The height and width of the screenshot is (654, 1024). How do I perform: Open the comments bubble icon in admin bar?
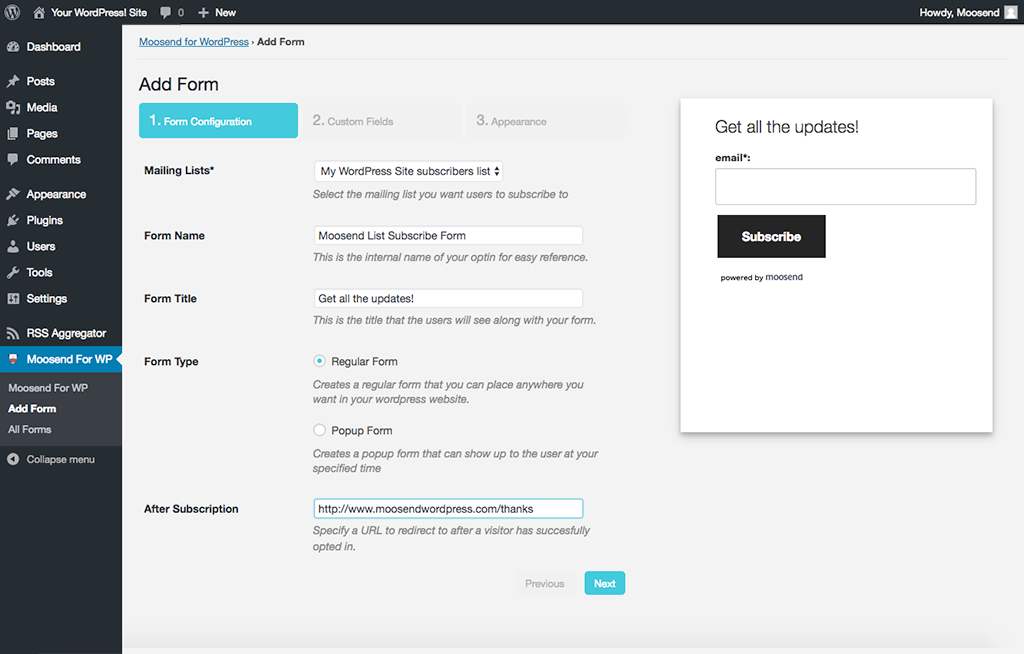click(166, 12)
